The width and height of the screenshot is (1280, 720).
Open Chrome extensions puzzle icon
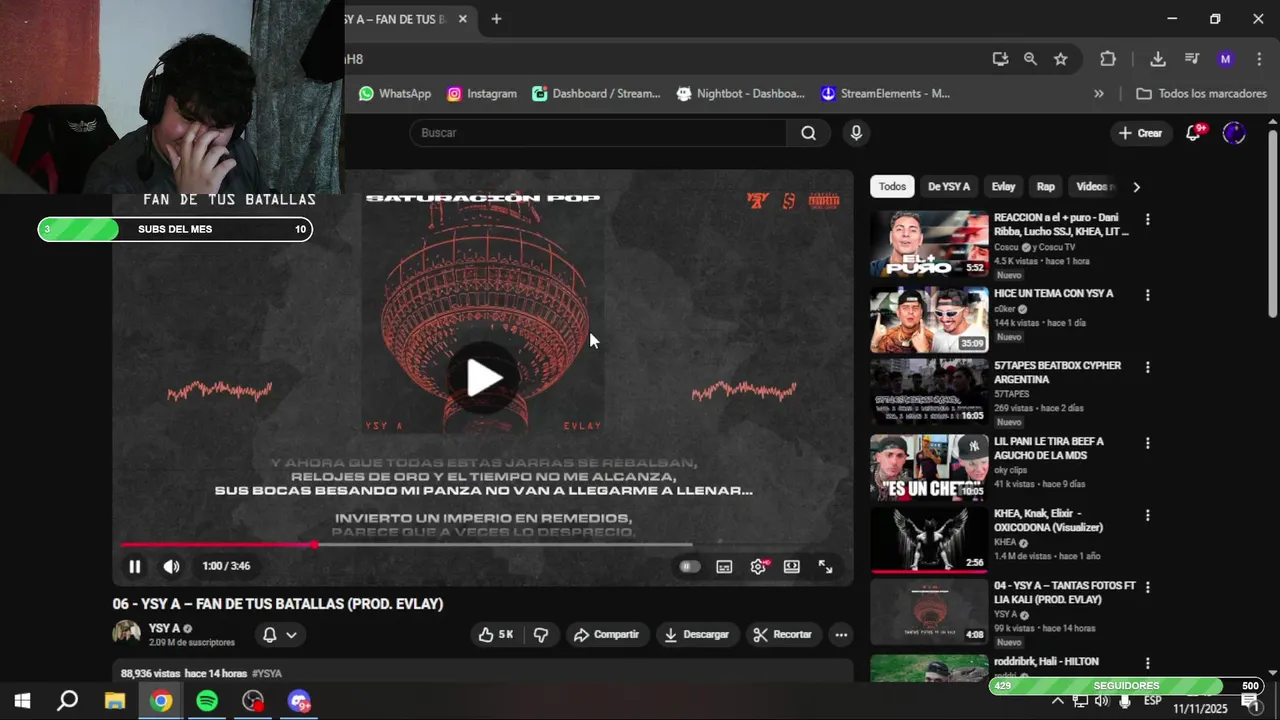point(1108,59)
